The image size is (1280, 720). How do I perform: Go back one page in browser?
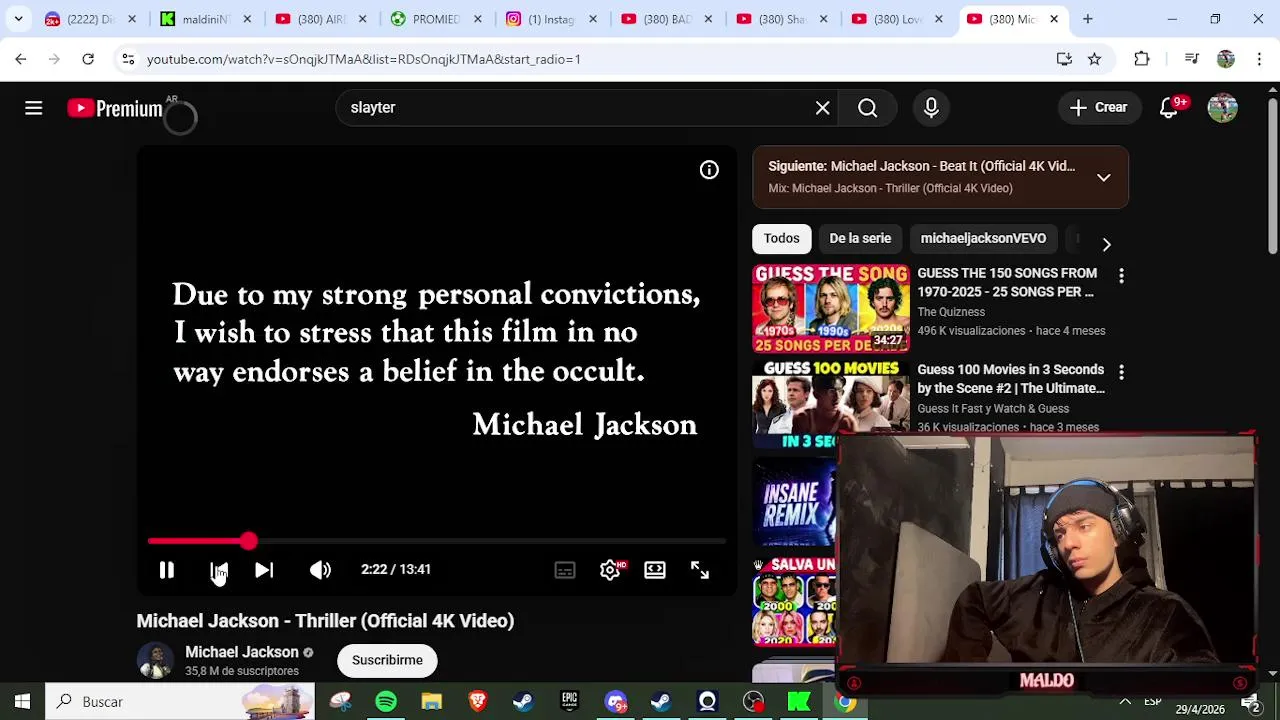coord(21,59)
